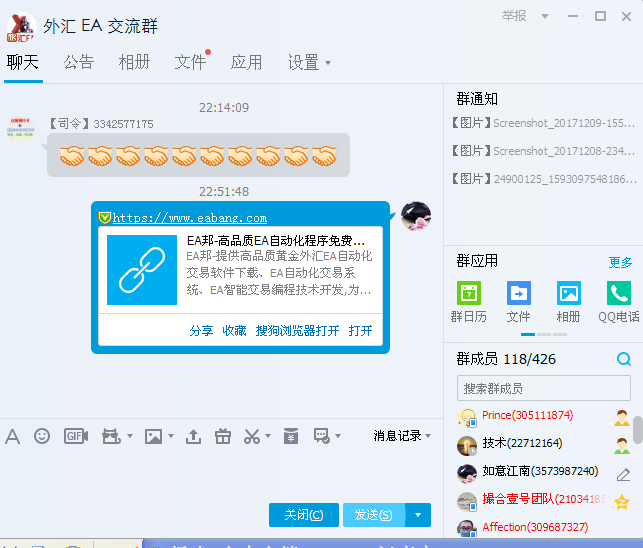
Task: Open notice Screenshot_20171208-234…
Action: click(543, 151)
